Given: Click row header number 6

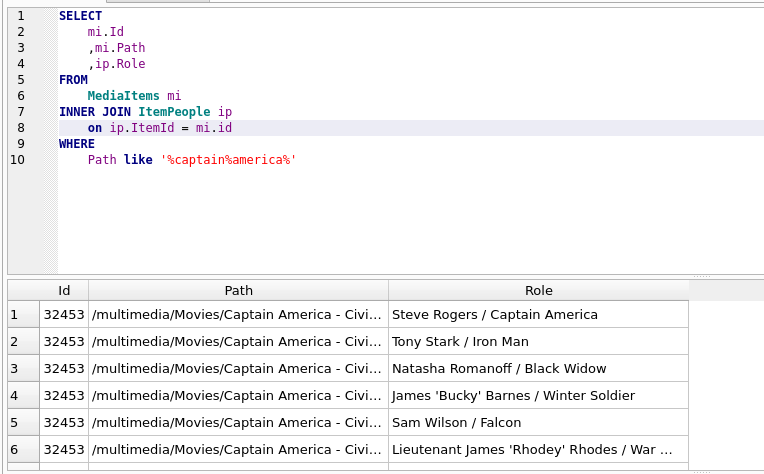Looking at the screenshot, I should point(23,450).
